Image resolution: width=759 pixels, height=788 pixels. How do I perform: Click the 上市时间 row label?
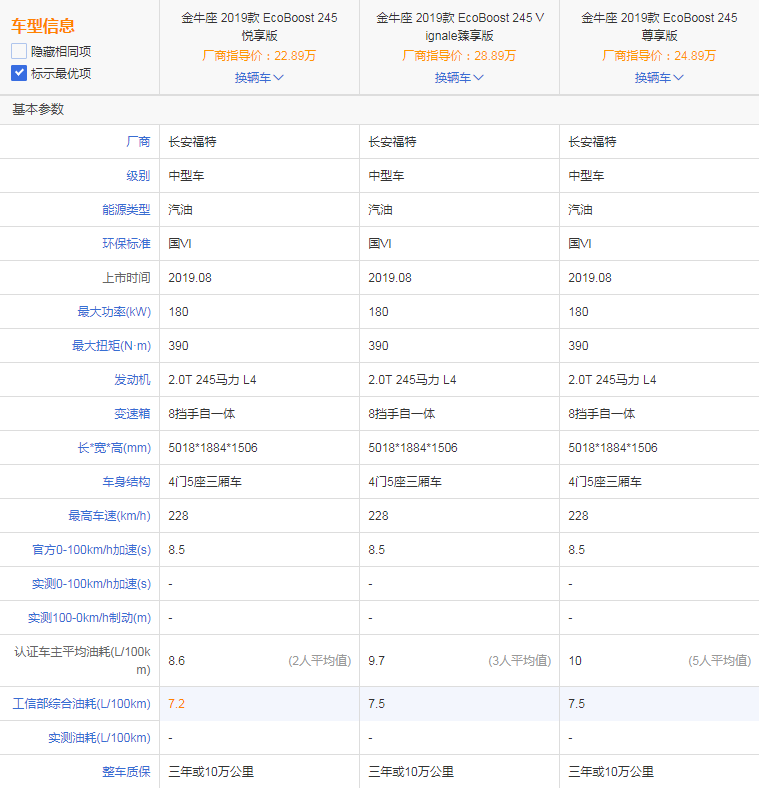pyautogui.click(x=126, y=277)
